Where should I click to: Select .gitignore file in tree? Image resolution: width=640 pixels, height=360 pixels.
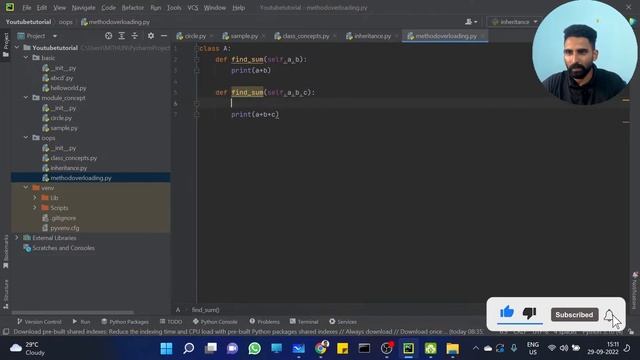click(59, 218)
